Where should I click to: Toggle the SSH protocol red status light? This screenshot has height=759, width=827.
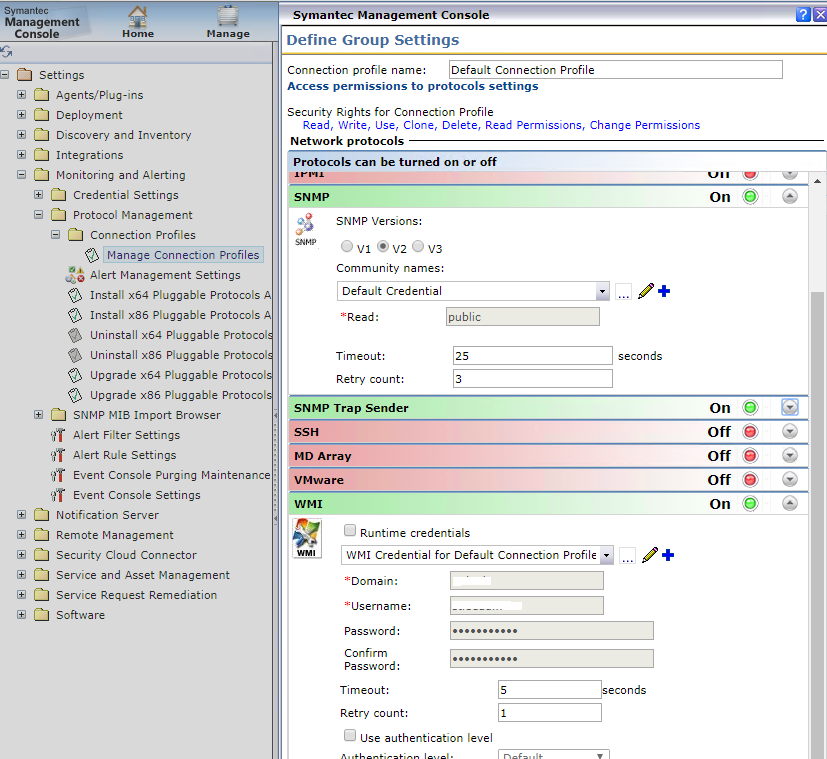(750, 432)
